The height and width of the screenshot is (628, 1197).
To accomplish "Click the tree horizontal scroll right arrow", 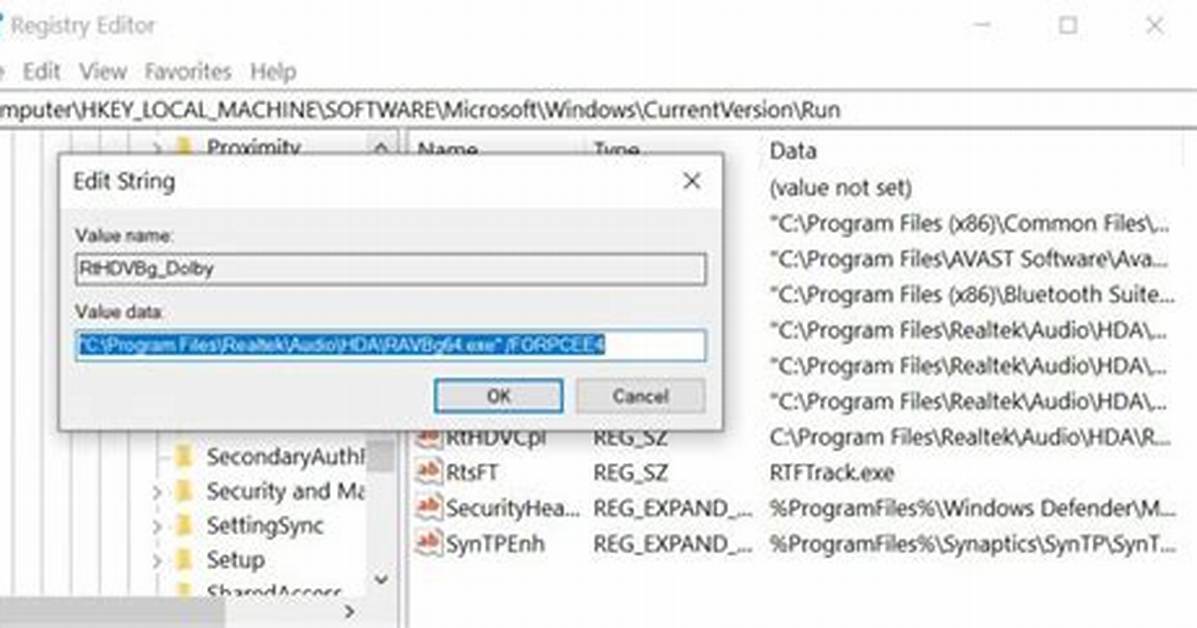I will (350, 611).
